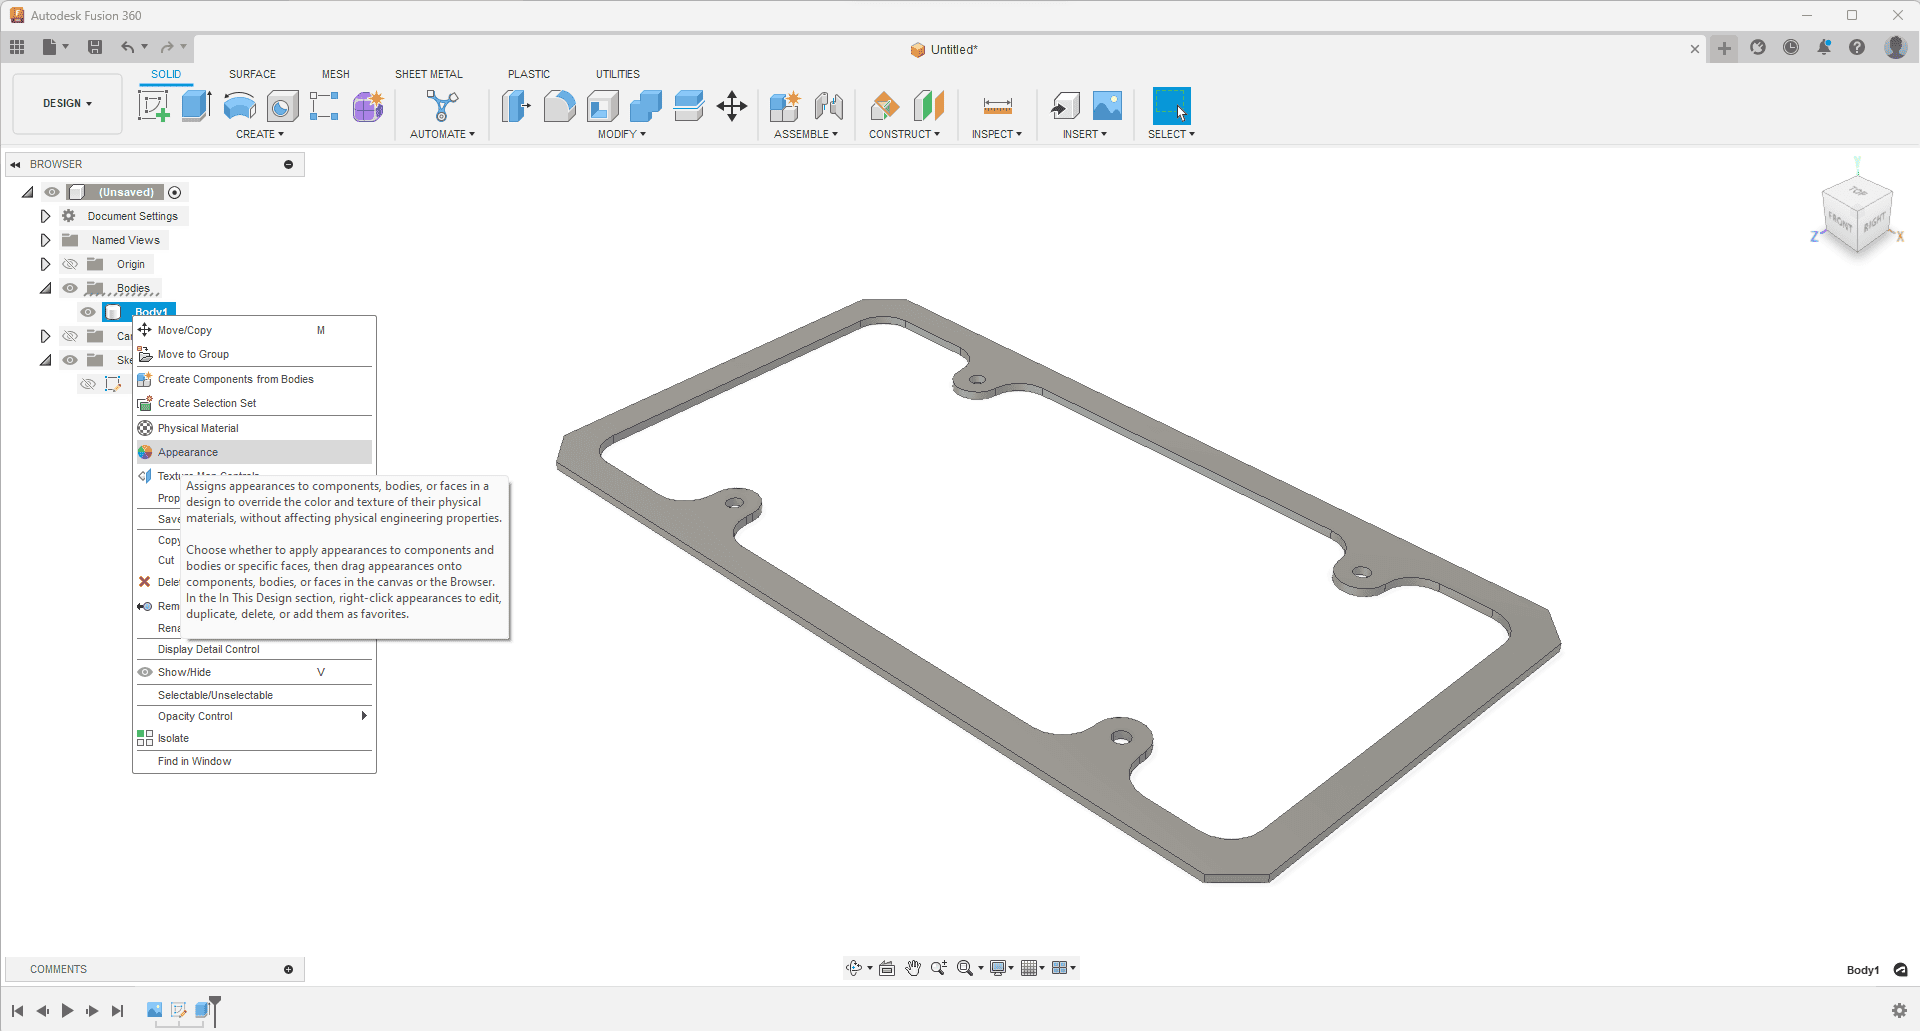The image size is (1920, 1031).
Task: Switch to the SHEET METAL tab
Action: coord(429,74)
